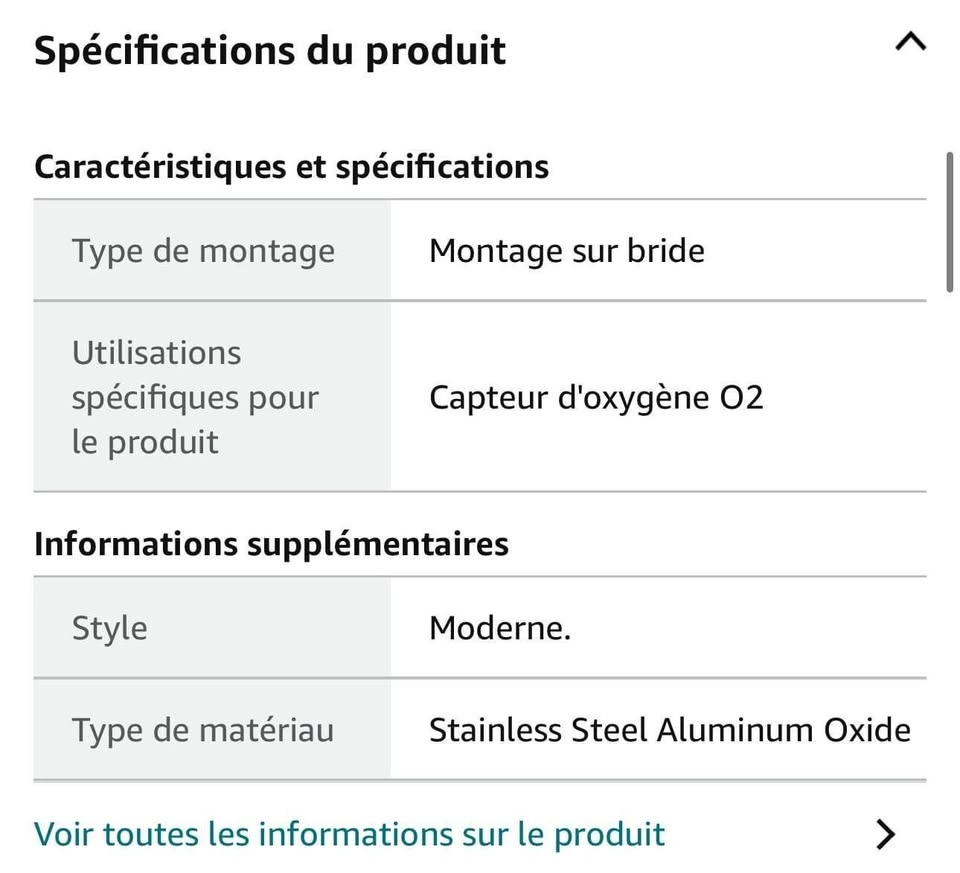Click the Stainless Steel Aluminum Oxide value

(x=670, y=730)
